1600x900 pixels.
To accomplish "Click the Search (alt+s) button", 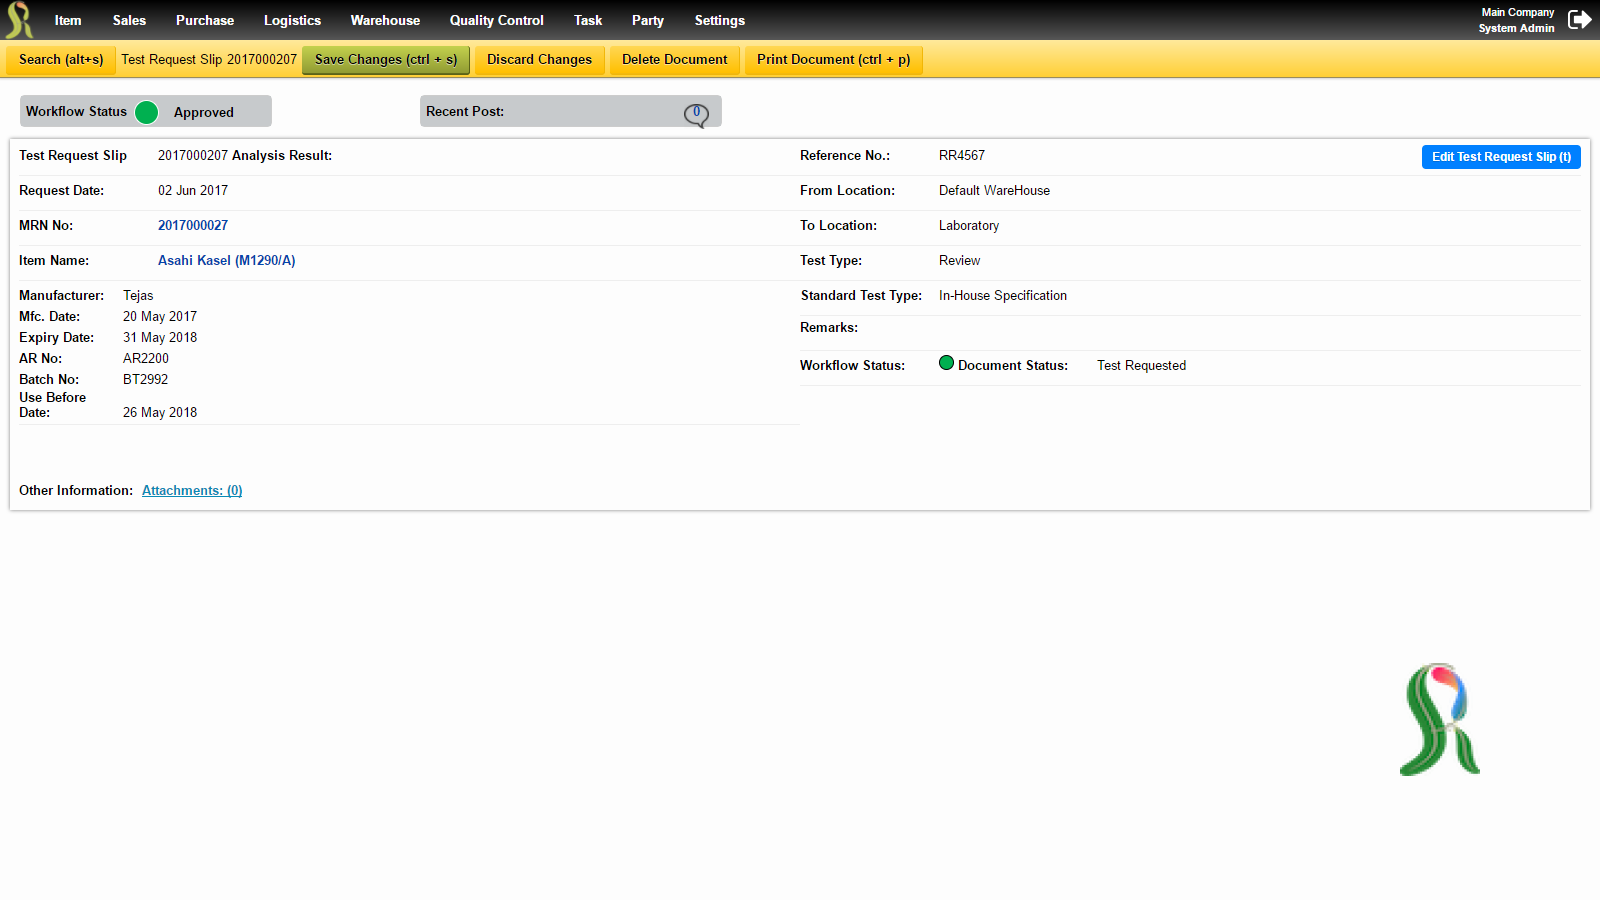I will coord(61,60).
